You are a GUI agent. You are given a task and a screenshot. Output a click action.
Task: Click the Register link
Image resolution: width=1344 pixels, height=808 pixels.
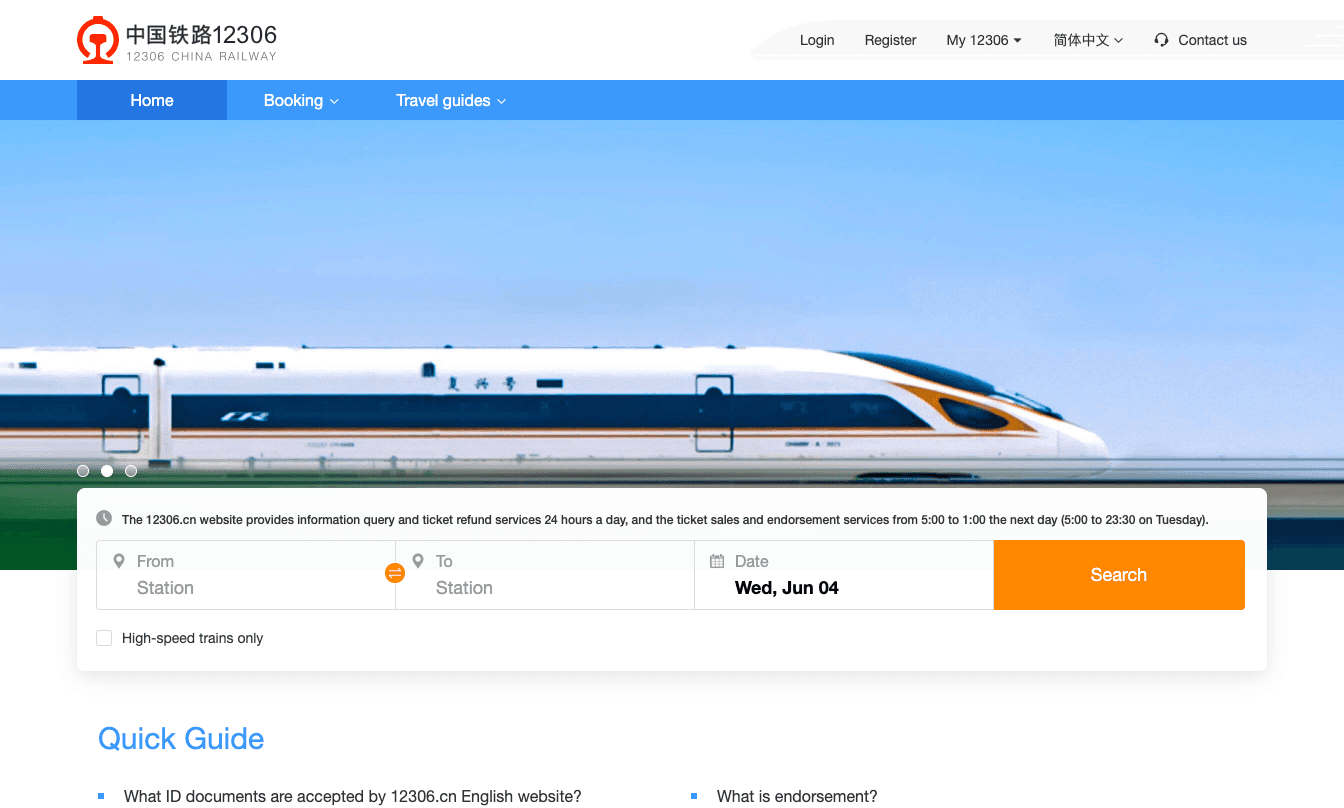890,40
